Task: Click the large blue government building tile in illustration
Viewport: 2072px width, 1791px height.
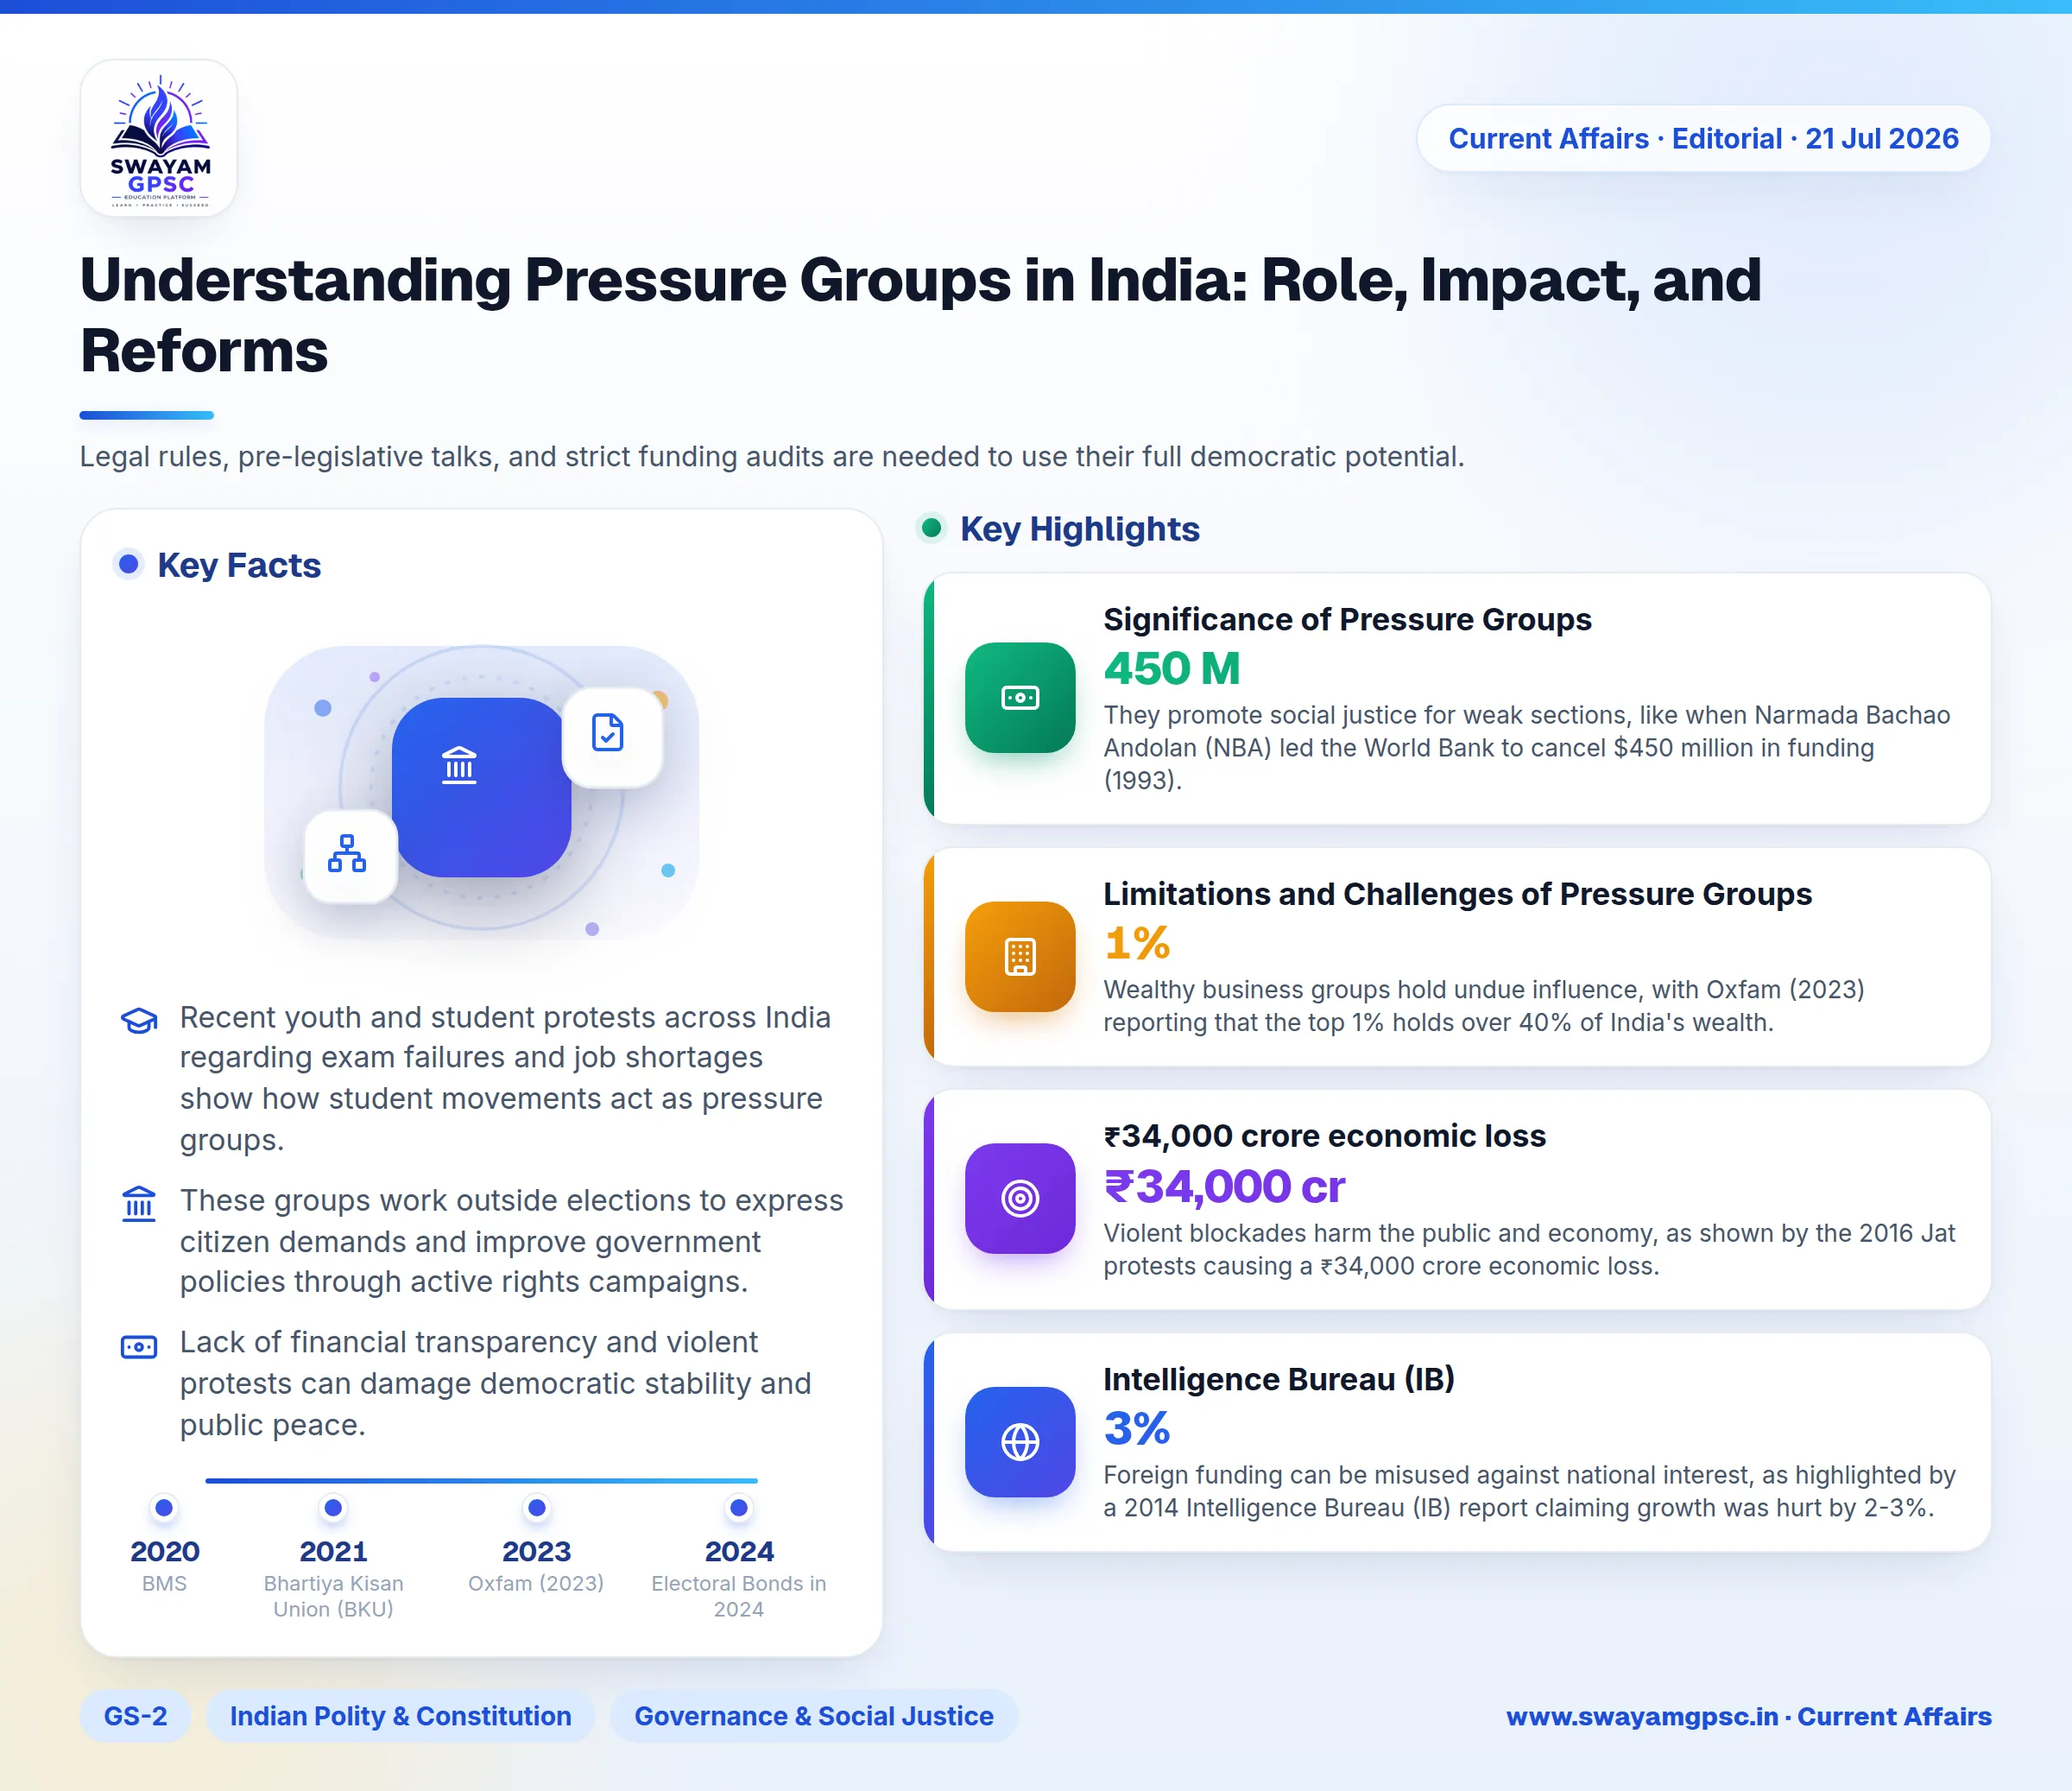Action: pyautogui.click(x=481, y=787)
